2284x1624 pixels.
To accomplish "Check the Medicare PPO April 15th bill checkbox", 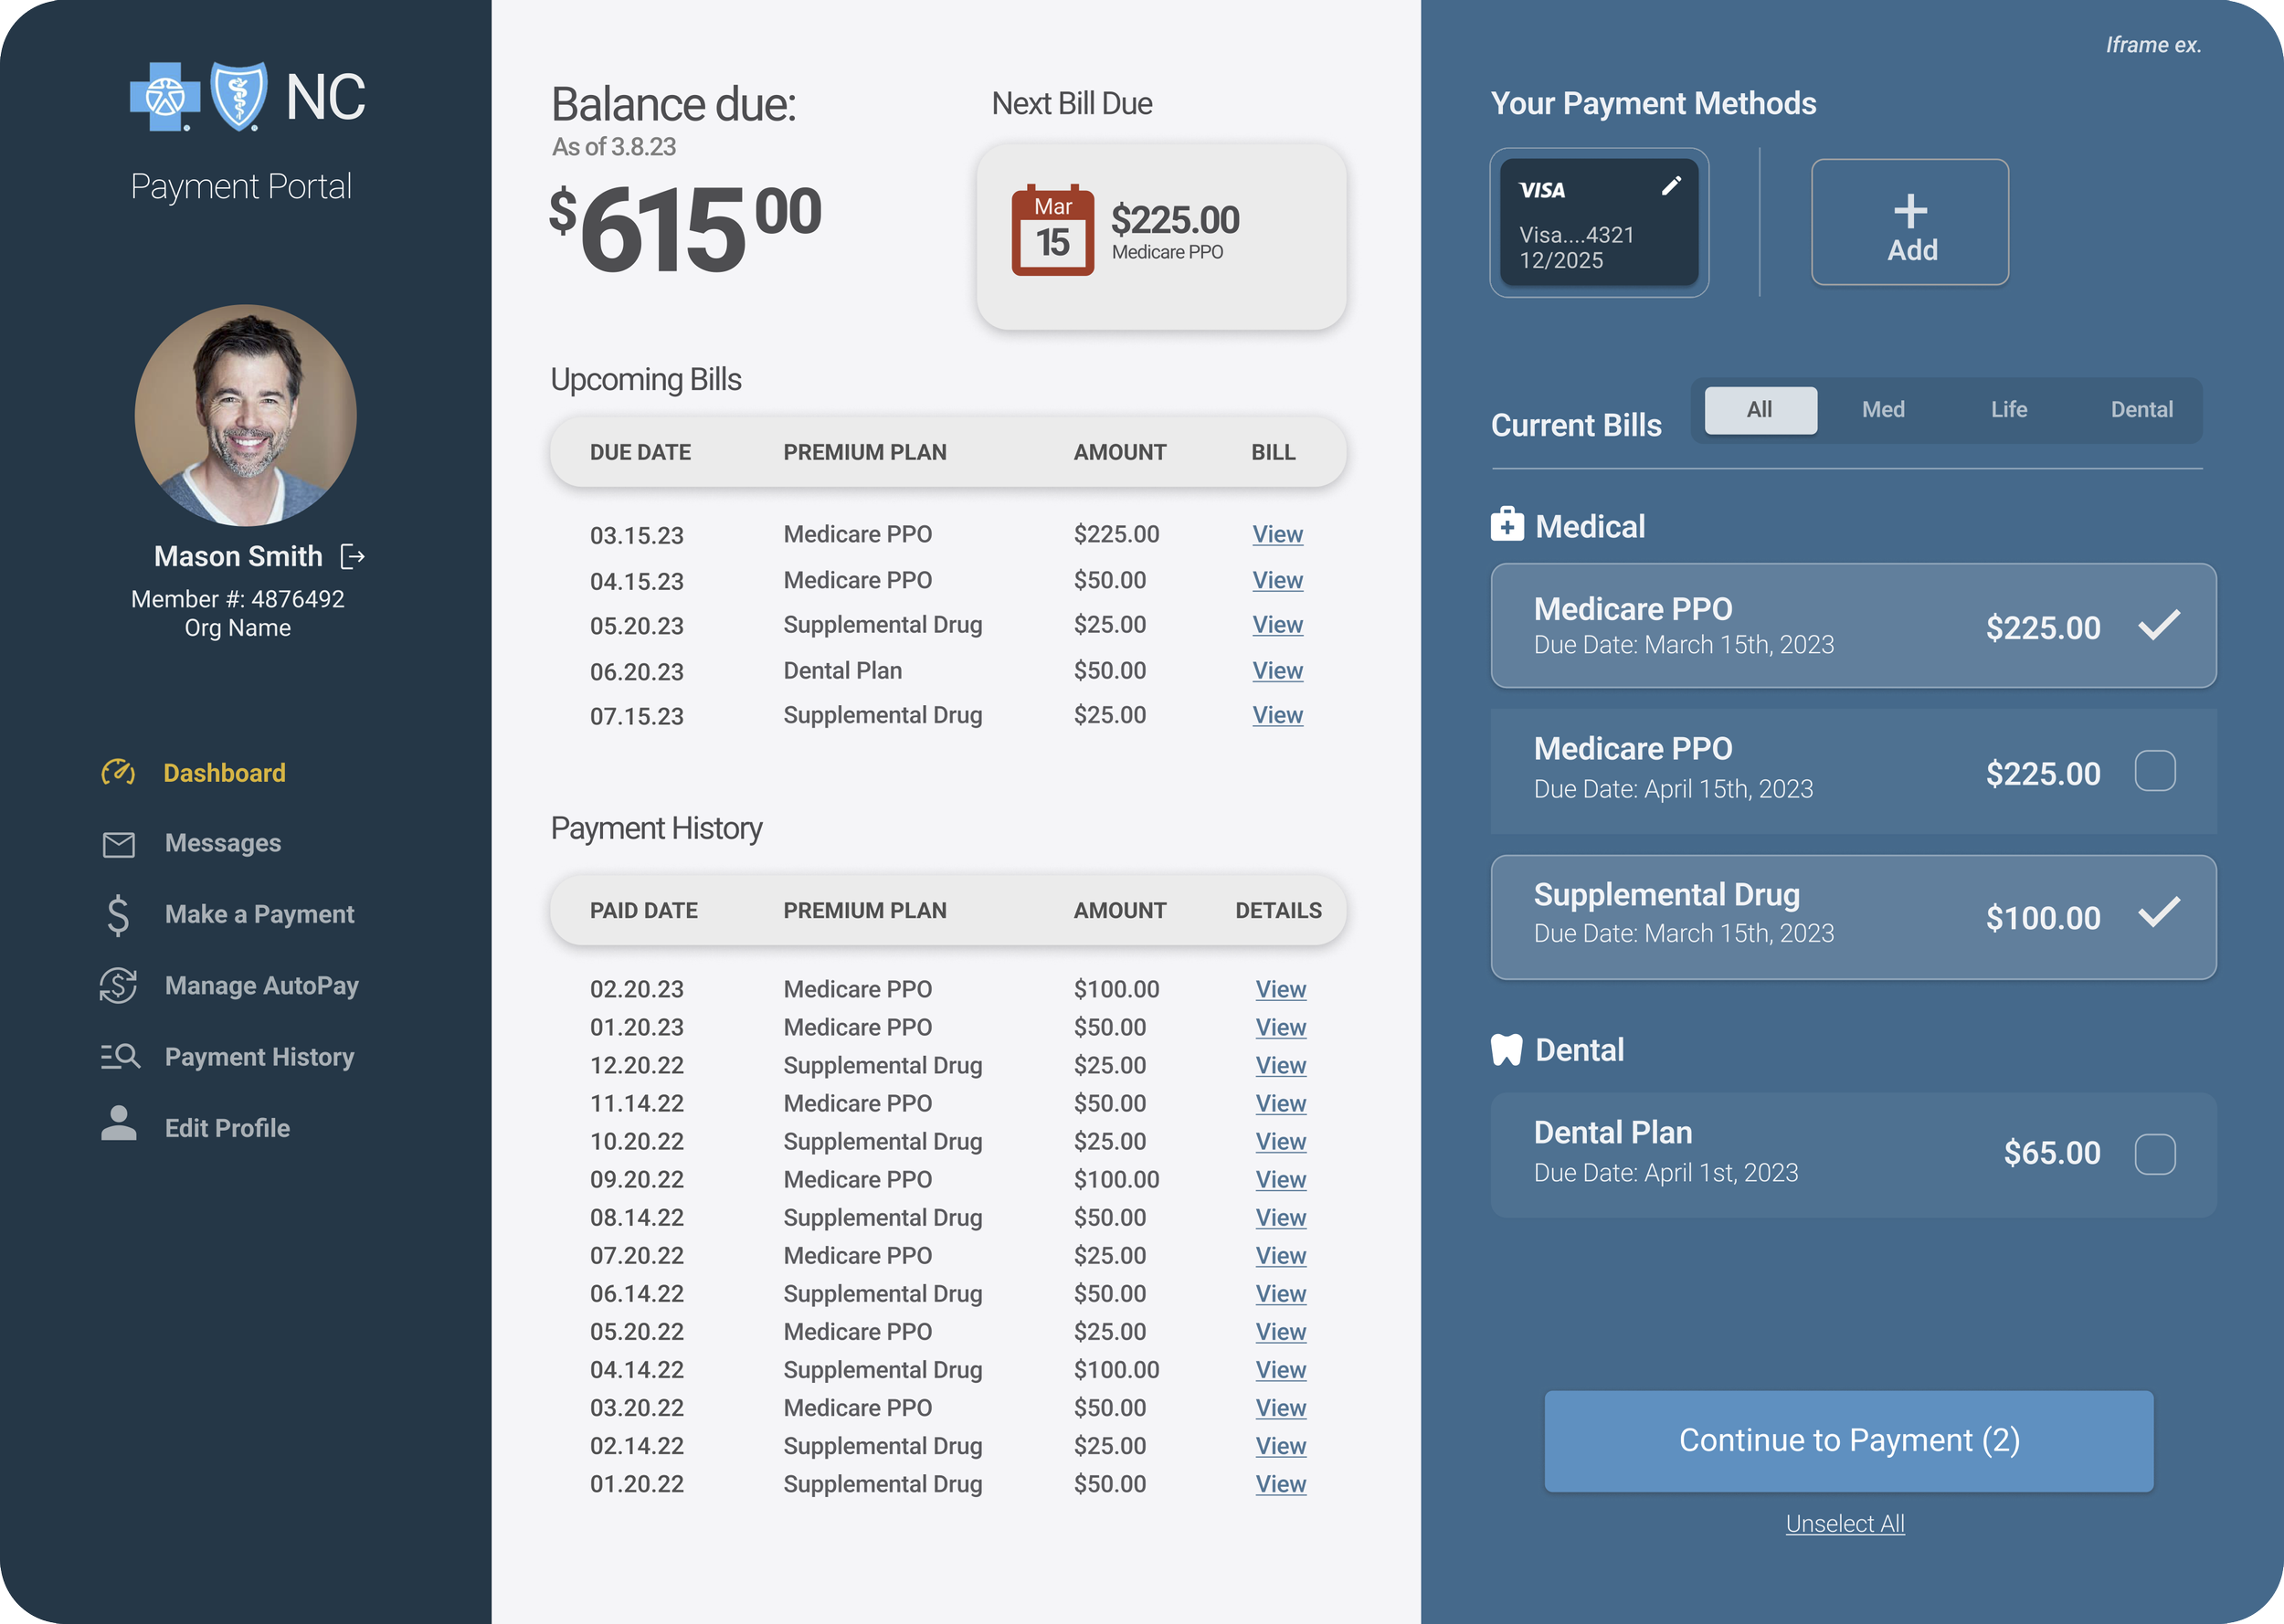I will (x=2154, y=771).
